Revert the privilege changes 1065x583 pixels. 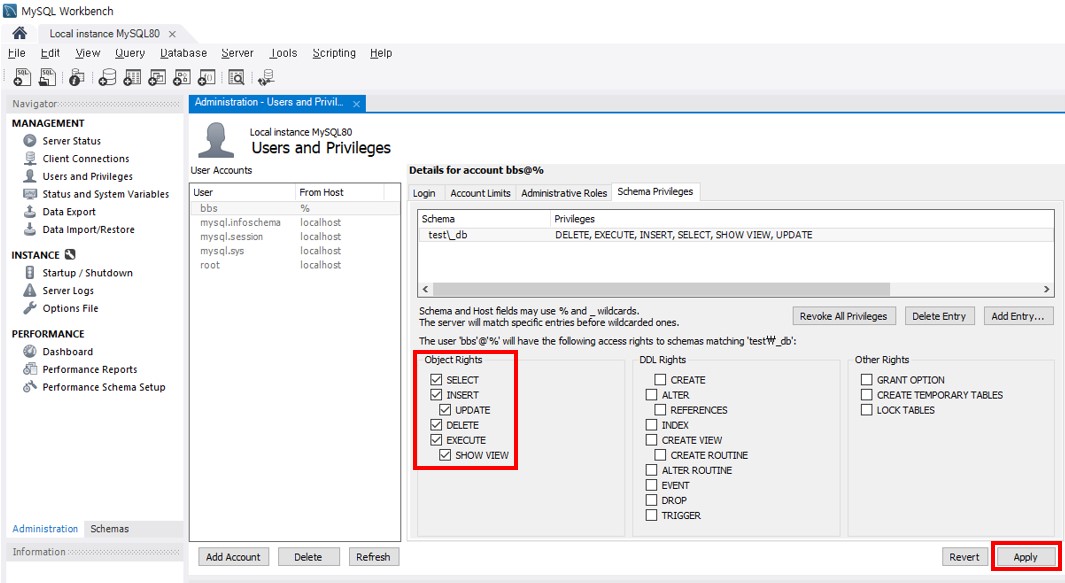pyautogui.click(x=964, y=556)
